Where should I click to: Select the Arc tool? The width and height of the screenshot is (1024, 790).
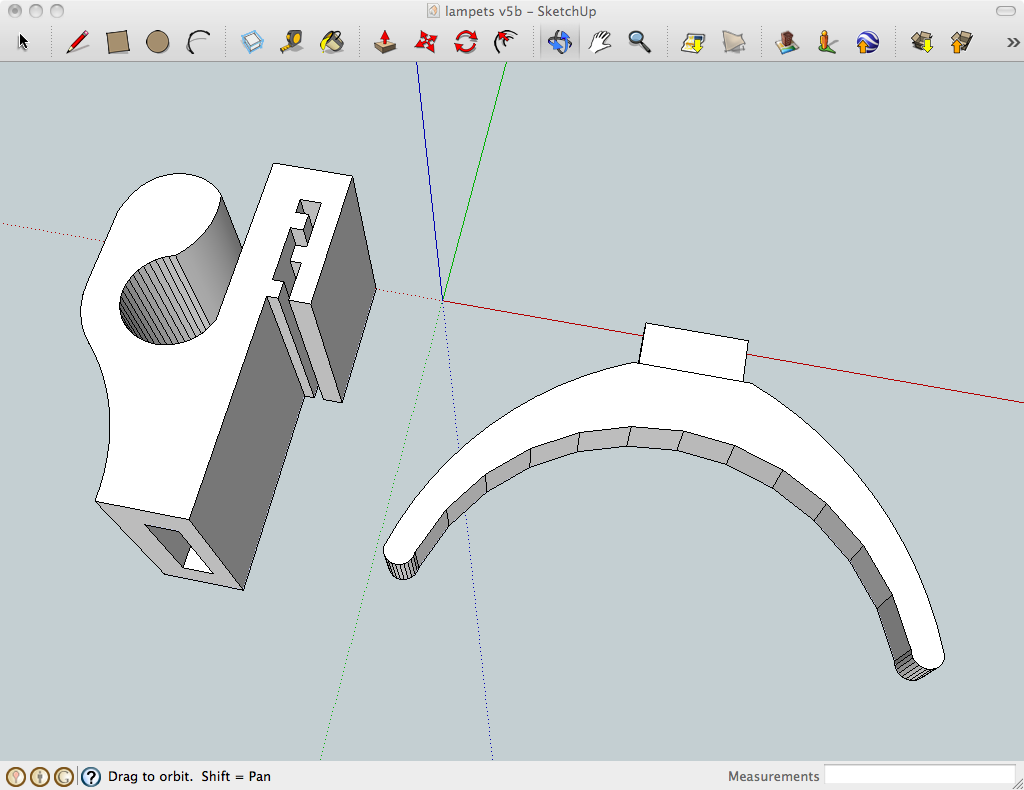pyautogui.click(x=199, y=42)
